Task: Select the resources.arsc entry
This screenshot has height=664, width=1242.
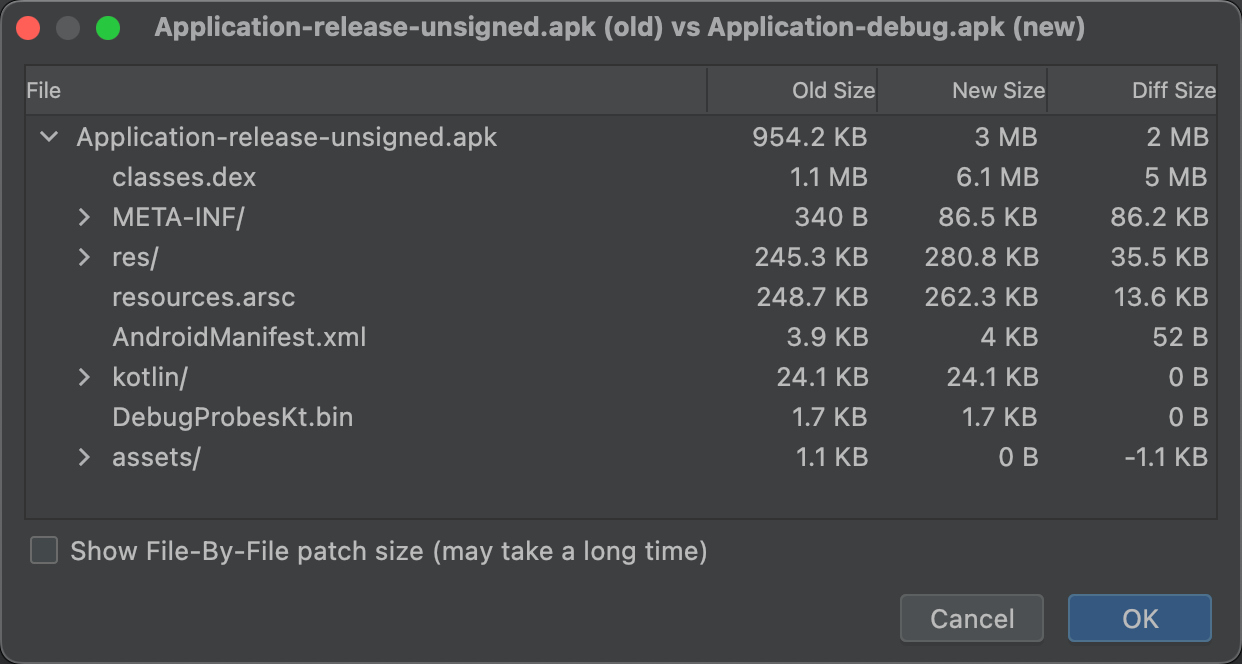Action: pyautogui.click(x=204, y=297)
